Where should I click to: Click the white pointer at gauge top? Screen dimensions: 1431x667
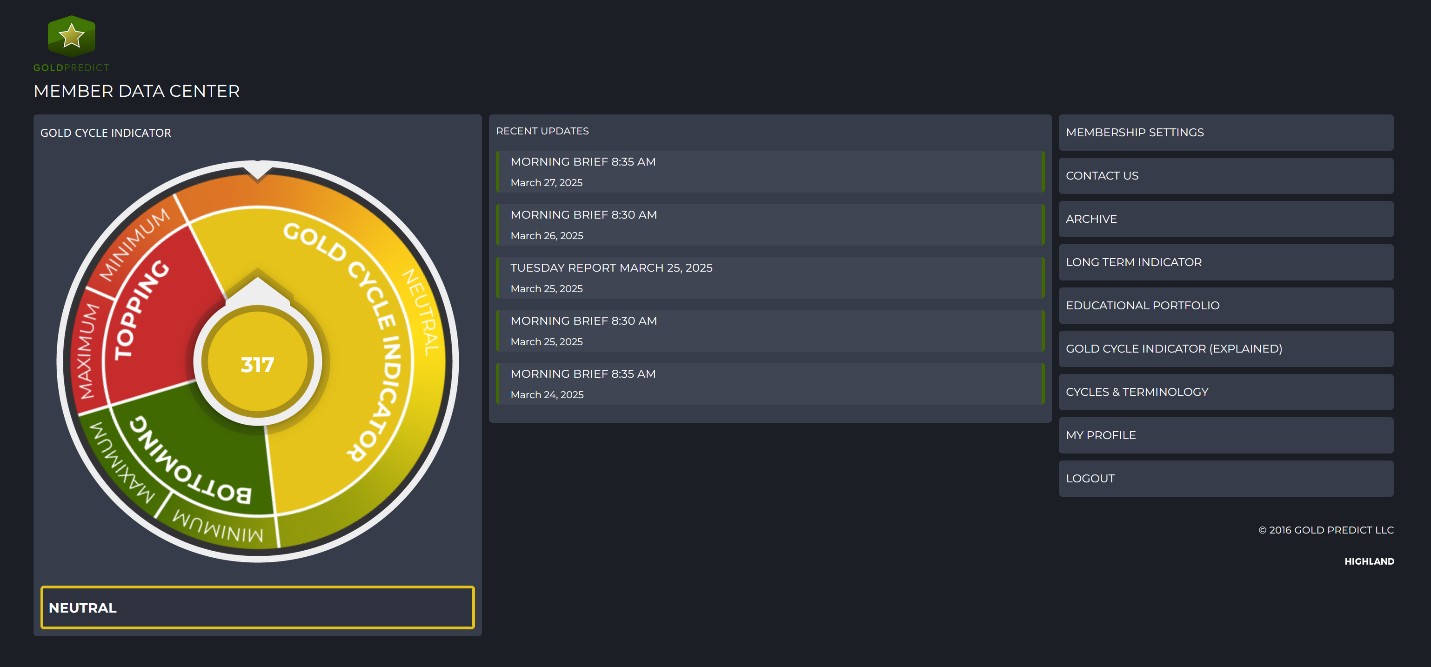pos(257,170)
